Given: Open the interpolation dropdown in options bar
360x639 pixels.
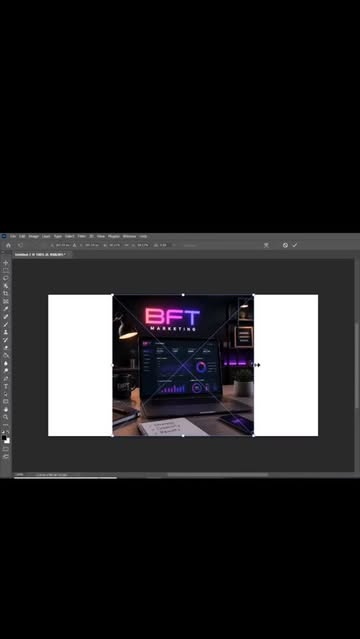Looking at the screenshot, I should click(191, 245).
